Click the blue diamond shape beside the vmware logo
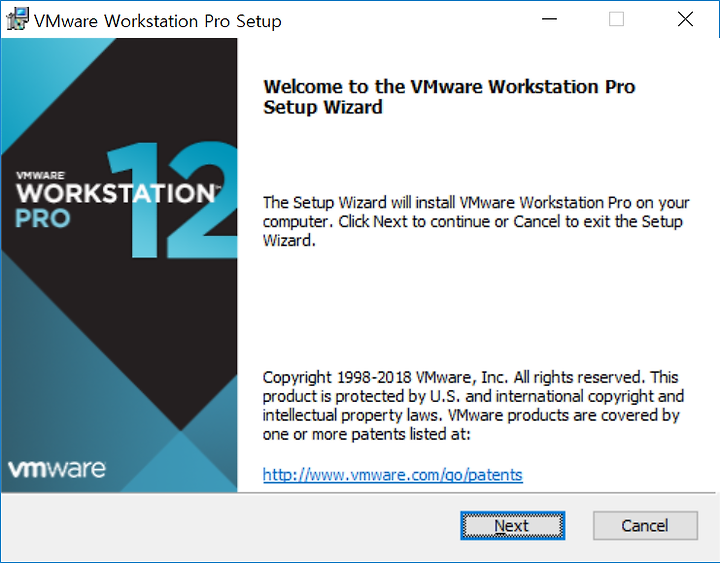Image resolution: width=720 pixels, height=563 pixels. click(x=180, y=464)
